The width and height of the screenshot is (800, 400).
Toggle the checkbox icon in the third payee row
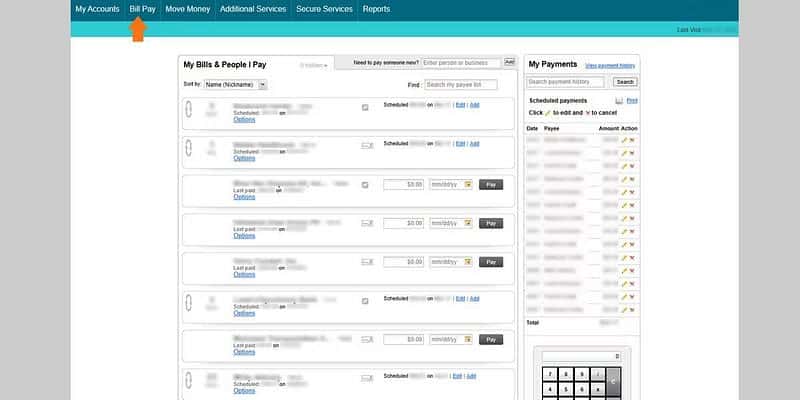(x=366, y=184)
